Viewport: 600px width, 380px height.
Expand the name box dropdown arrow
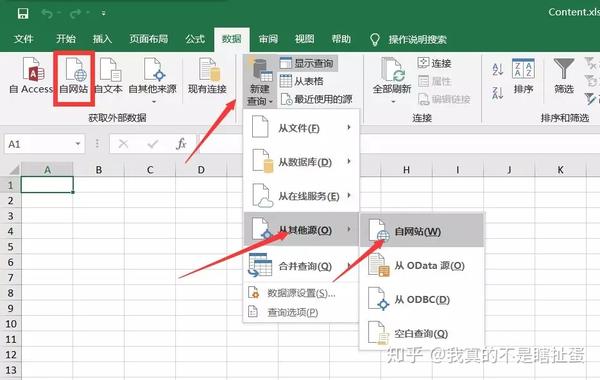pyautogui.click(x=78, y=144)
